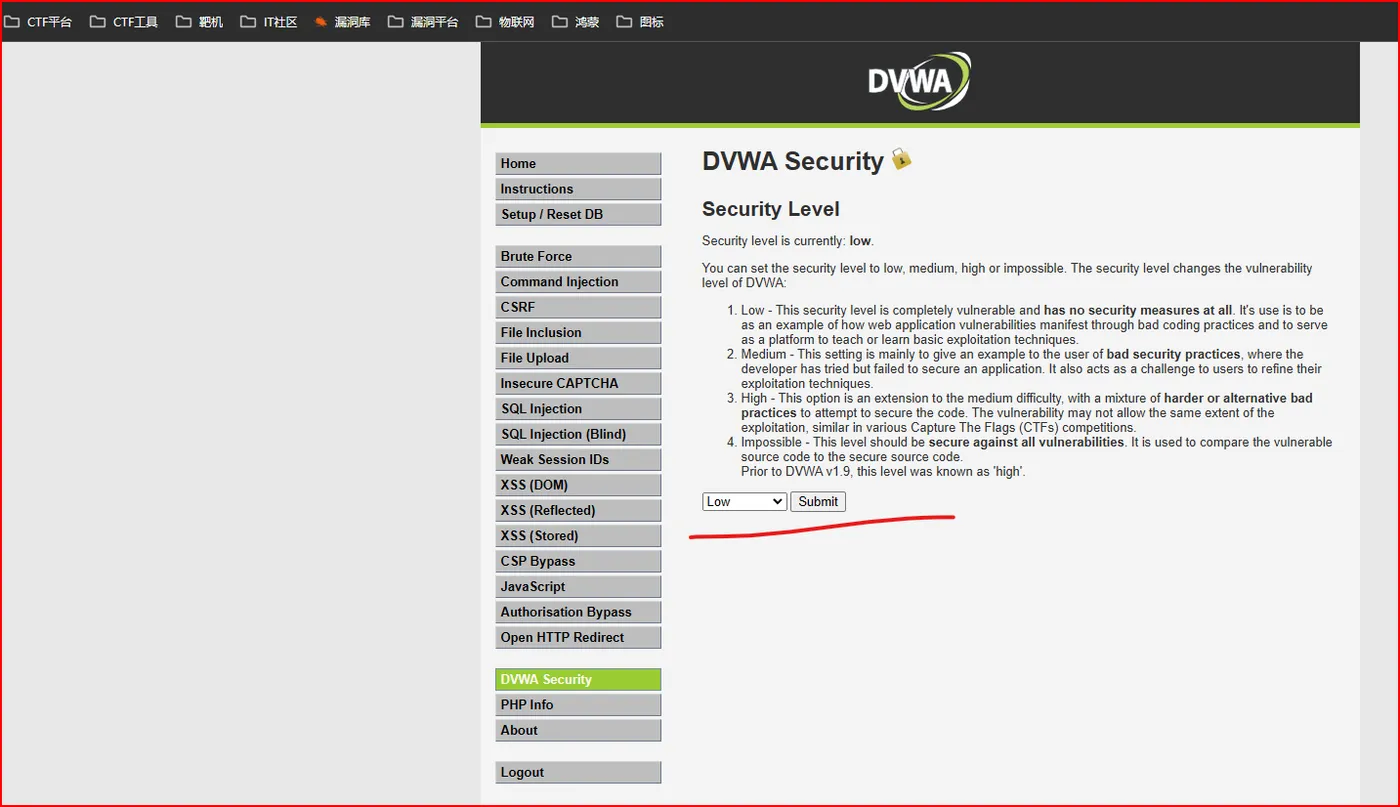Select Authorisation Bypass in the sidebar
This screenshot has width=1400, height=807.
point(578,612)
